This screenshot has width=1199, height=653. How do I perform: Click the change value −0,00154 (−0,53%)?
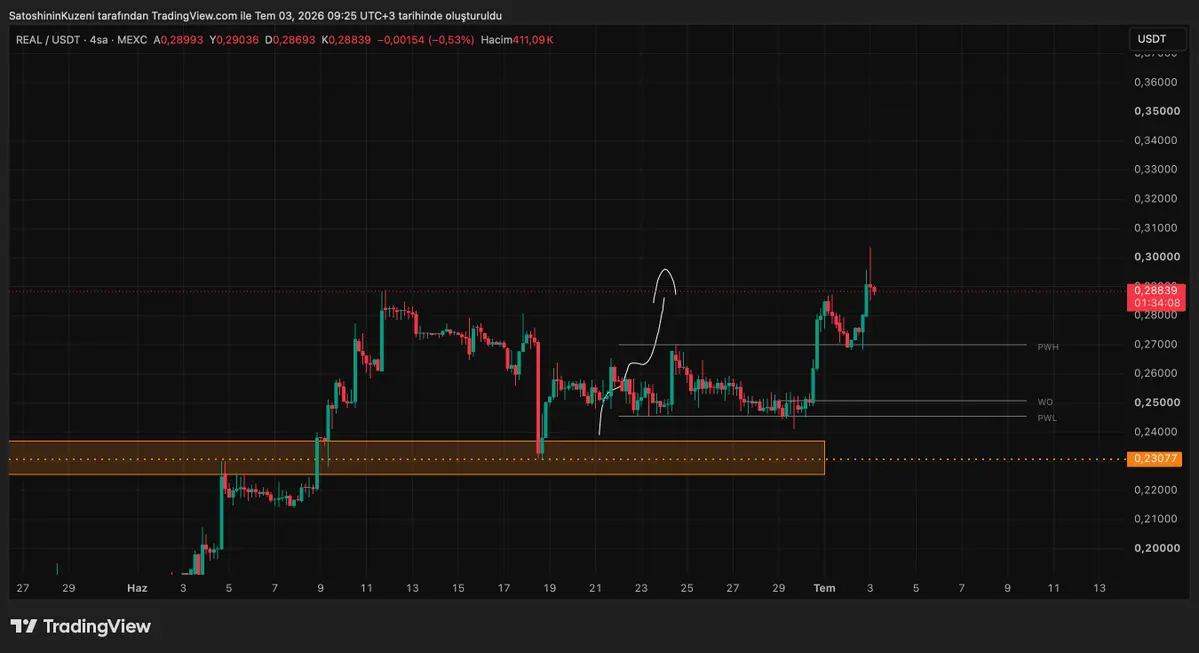point(425,40)
